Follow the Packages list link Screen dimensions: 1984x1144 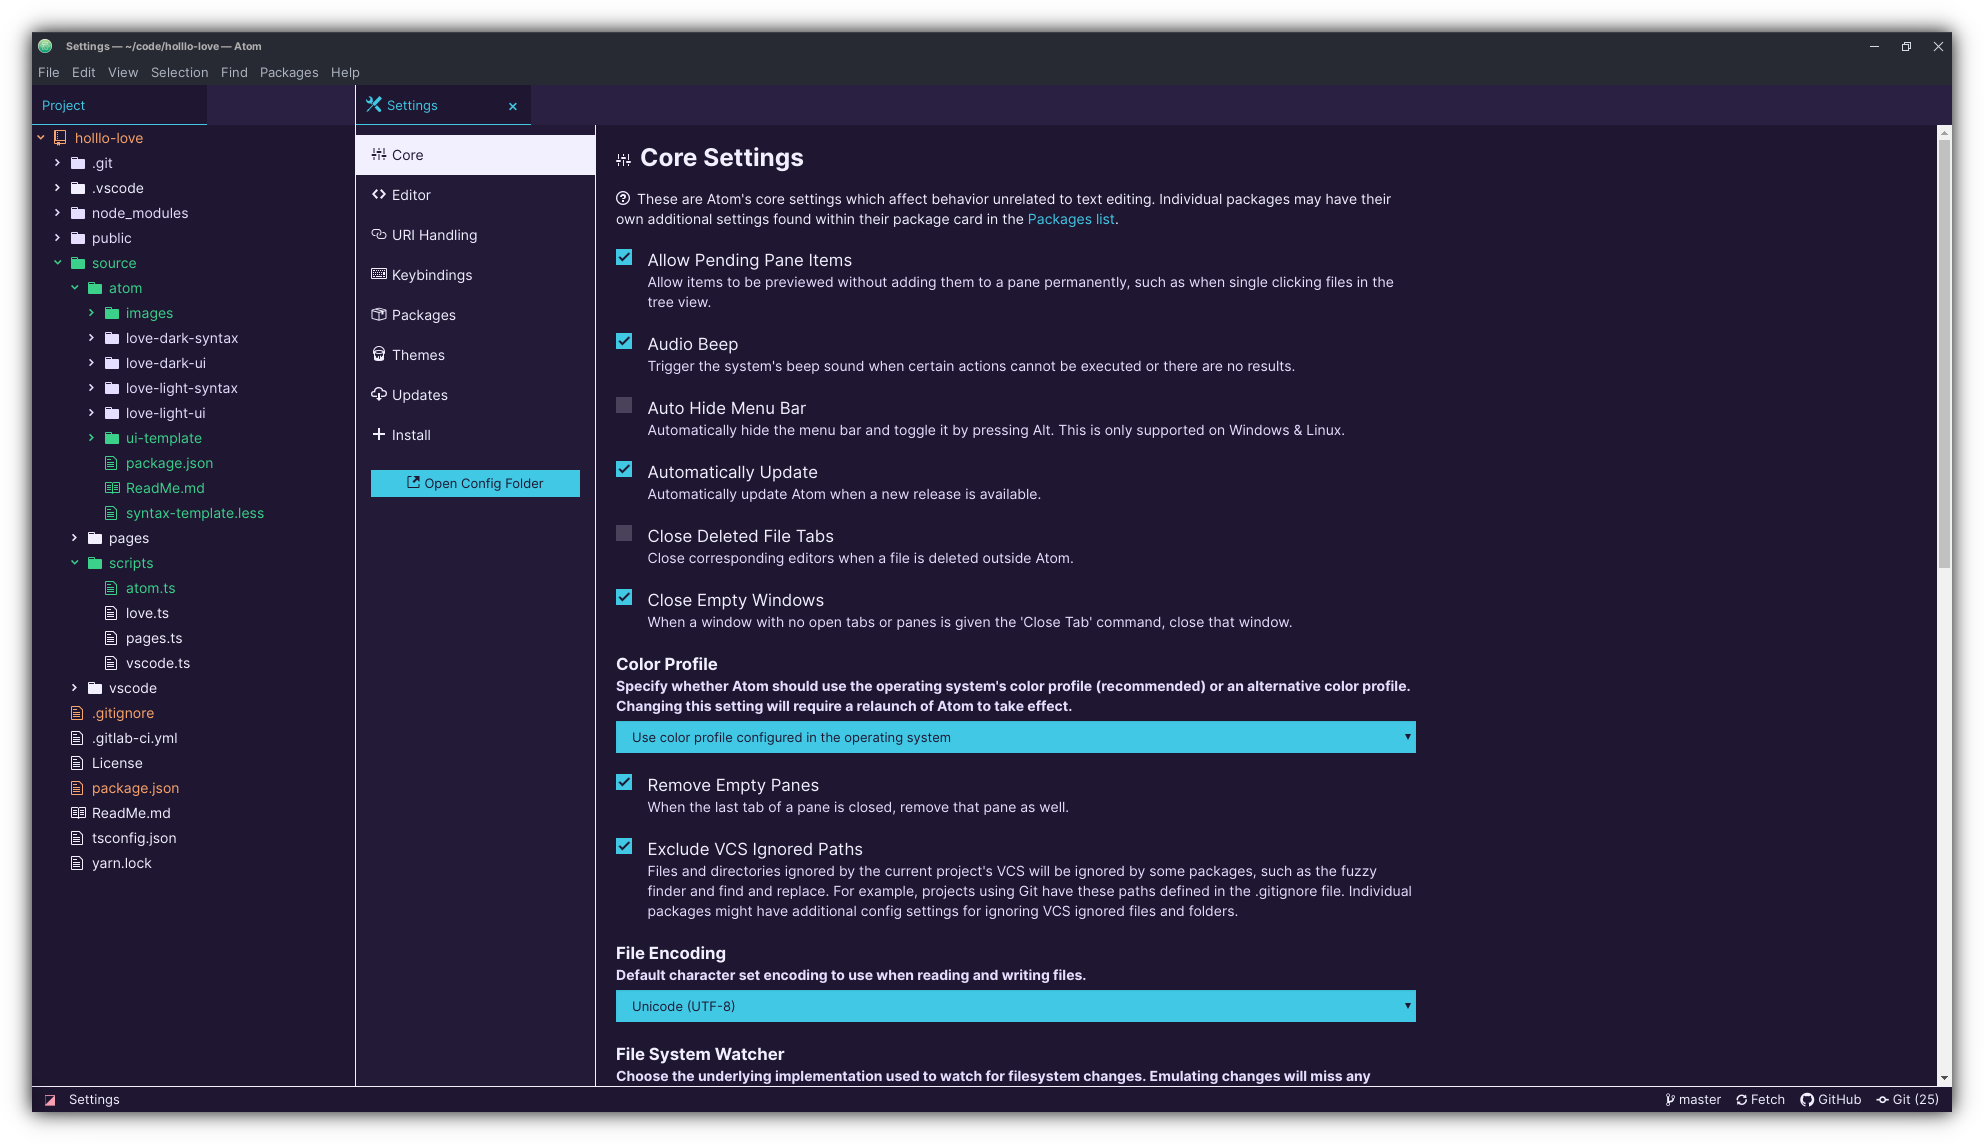(1070, 219)
